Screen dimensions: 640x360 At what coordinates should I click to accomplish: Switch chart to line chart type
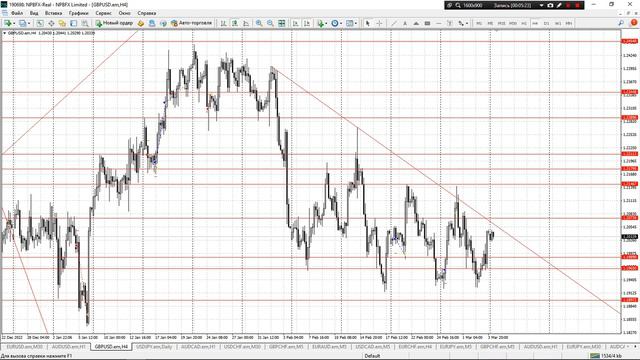pos(246,23)
